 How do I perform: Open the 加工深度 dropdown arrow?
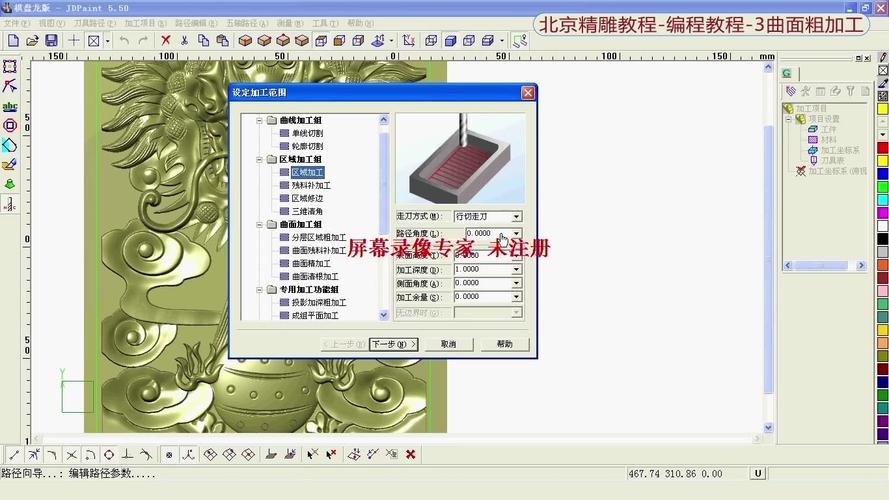(517, 269)
